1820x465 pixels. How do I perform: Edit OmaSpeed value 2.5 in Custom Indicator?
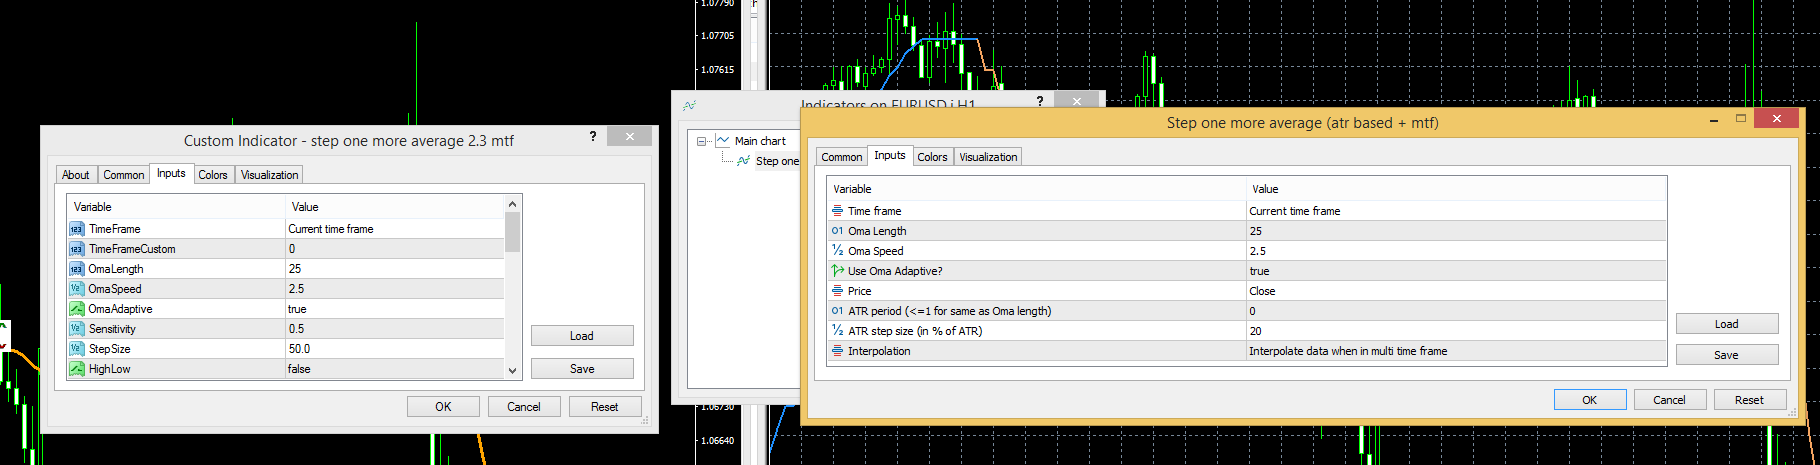tap(394, 289)
